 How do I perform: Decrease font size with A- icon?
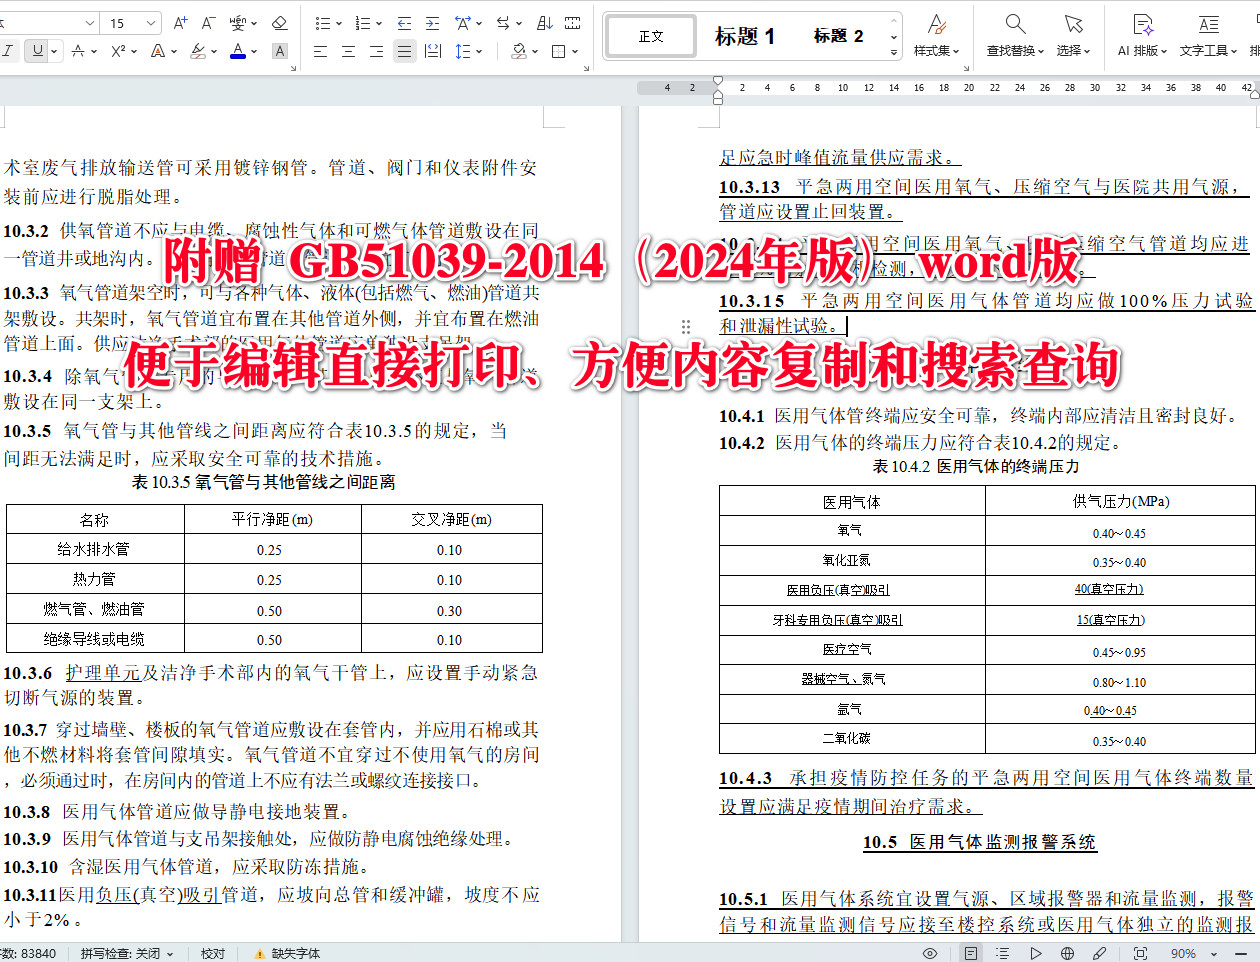pyautogui.click(x=208, y=23)
